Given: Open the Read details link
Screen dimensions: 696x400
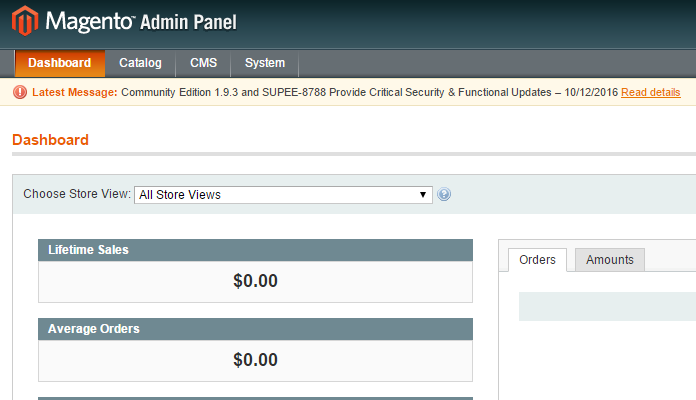Looking at the screenshot, I should coord(650,92).
